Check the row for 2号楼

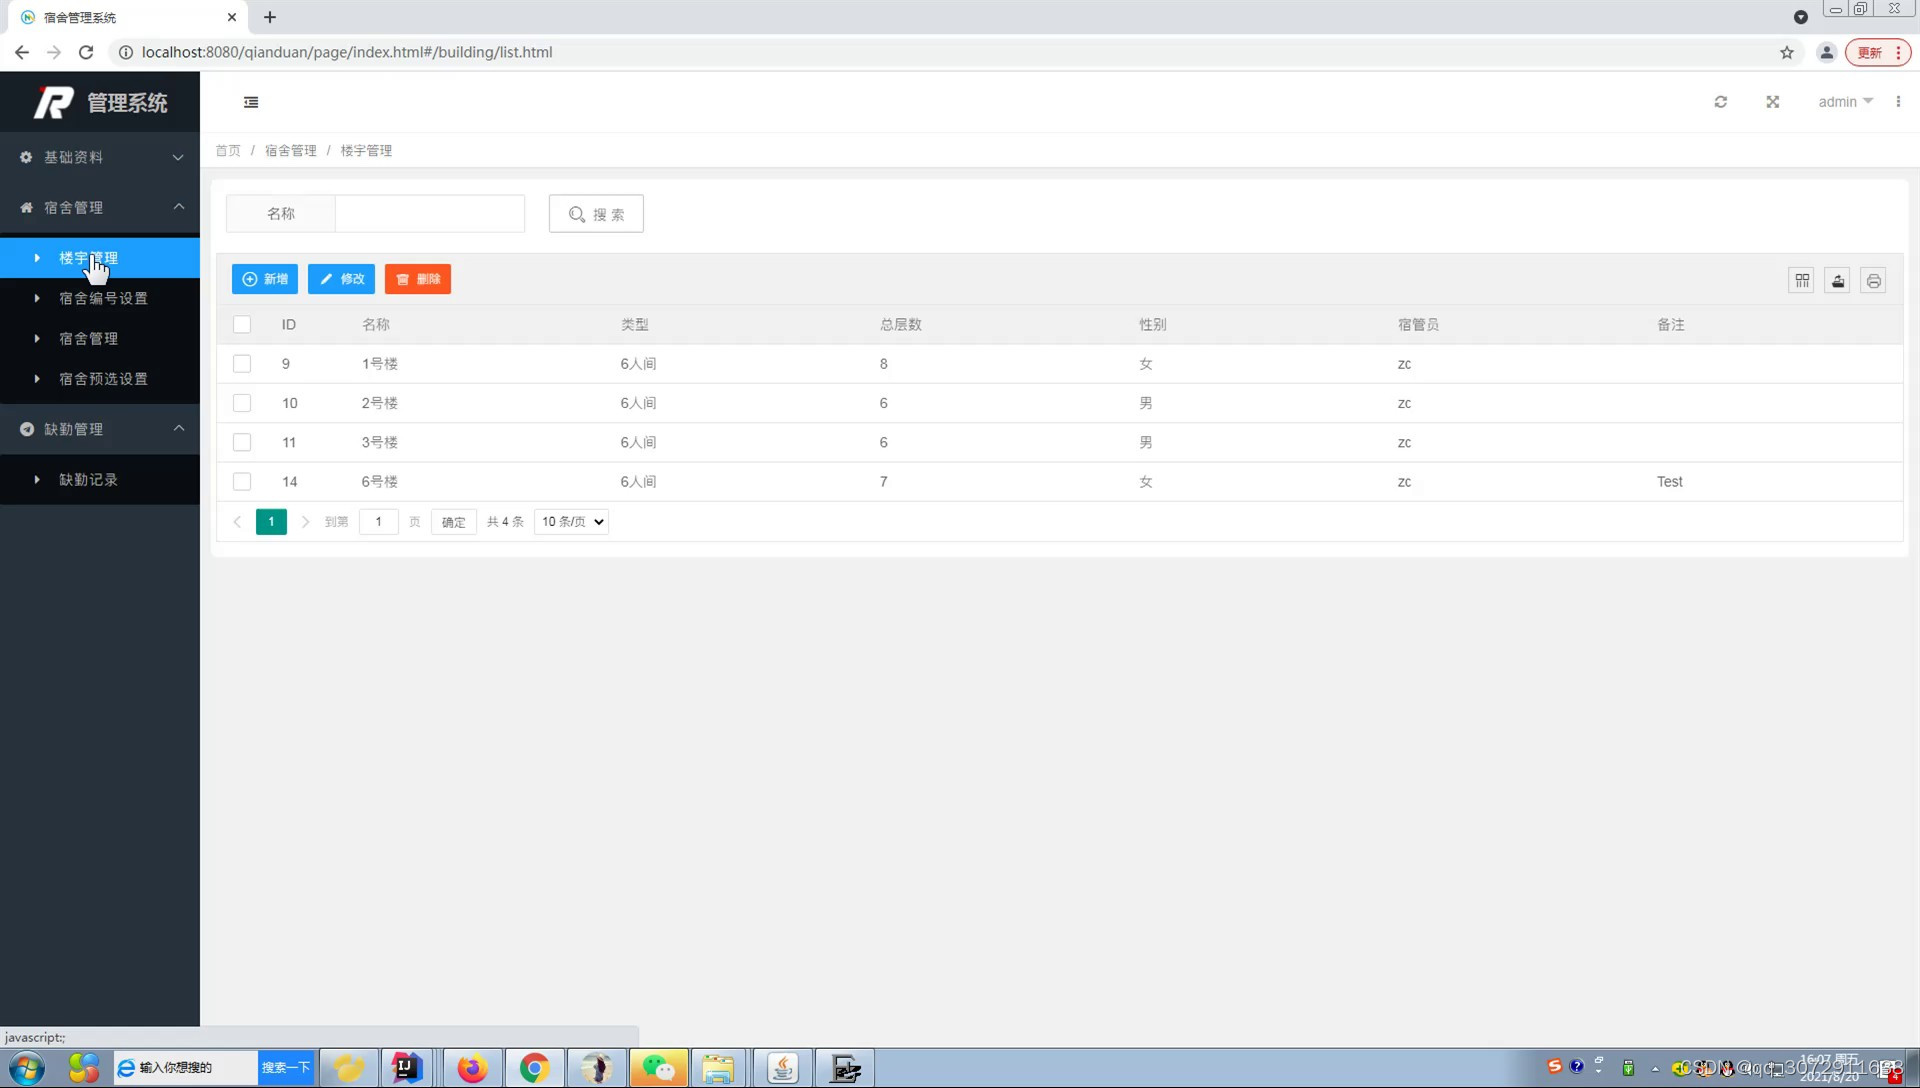pyautogui.click(x=242, y=403)
